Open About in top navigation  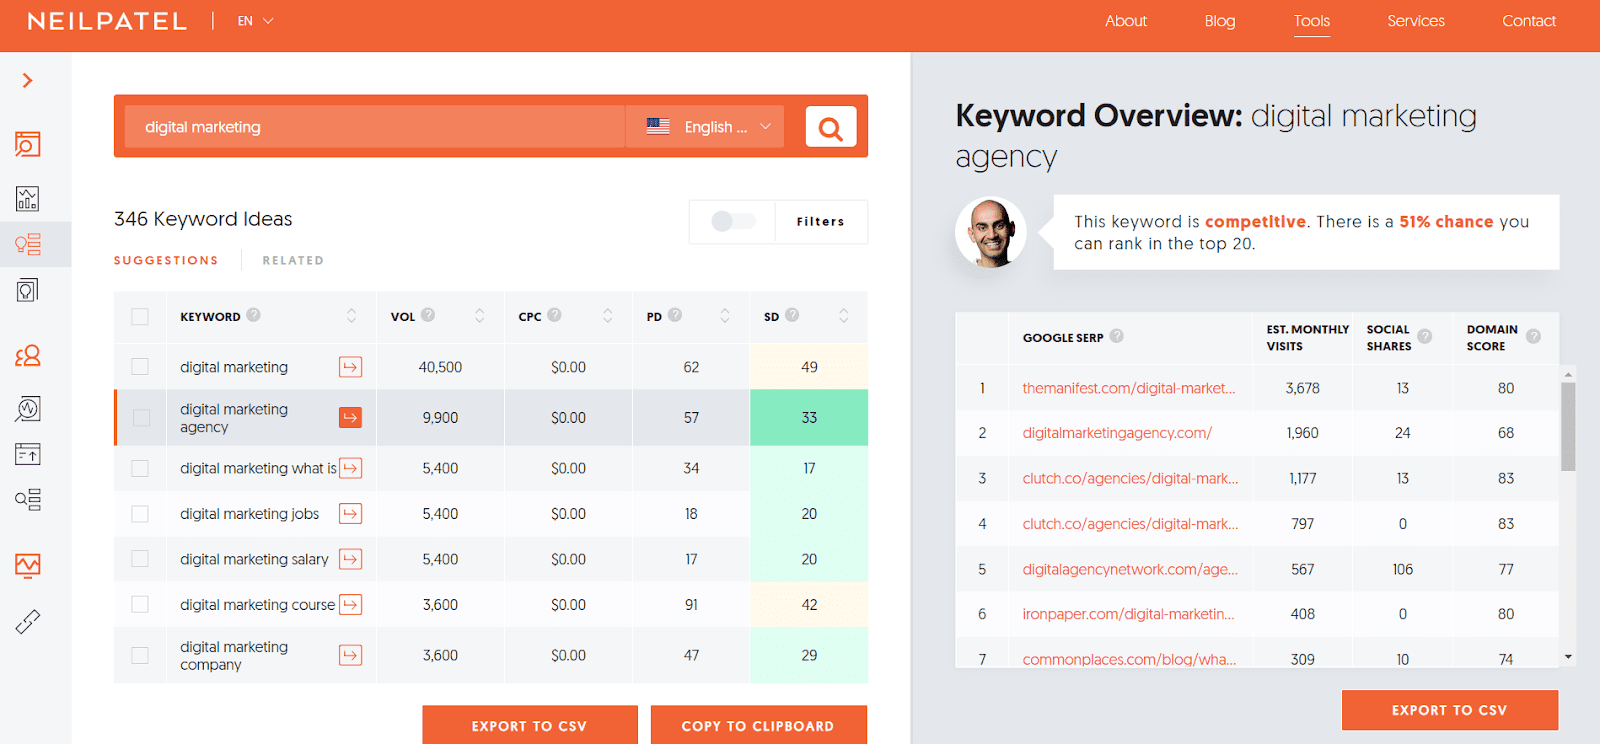(x=1126, y=21)
